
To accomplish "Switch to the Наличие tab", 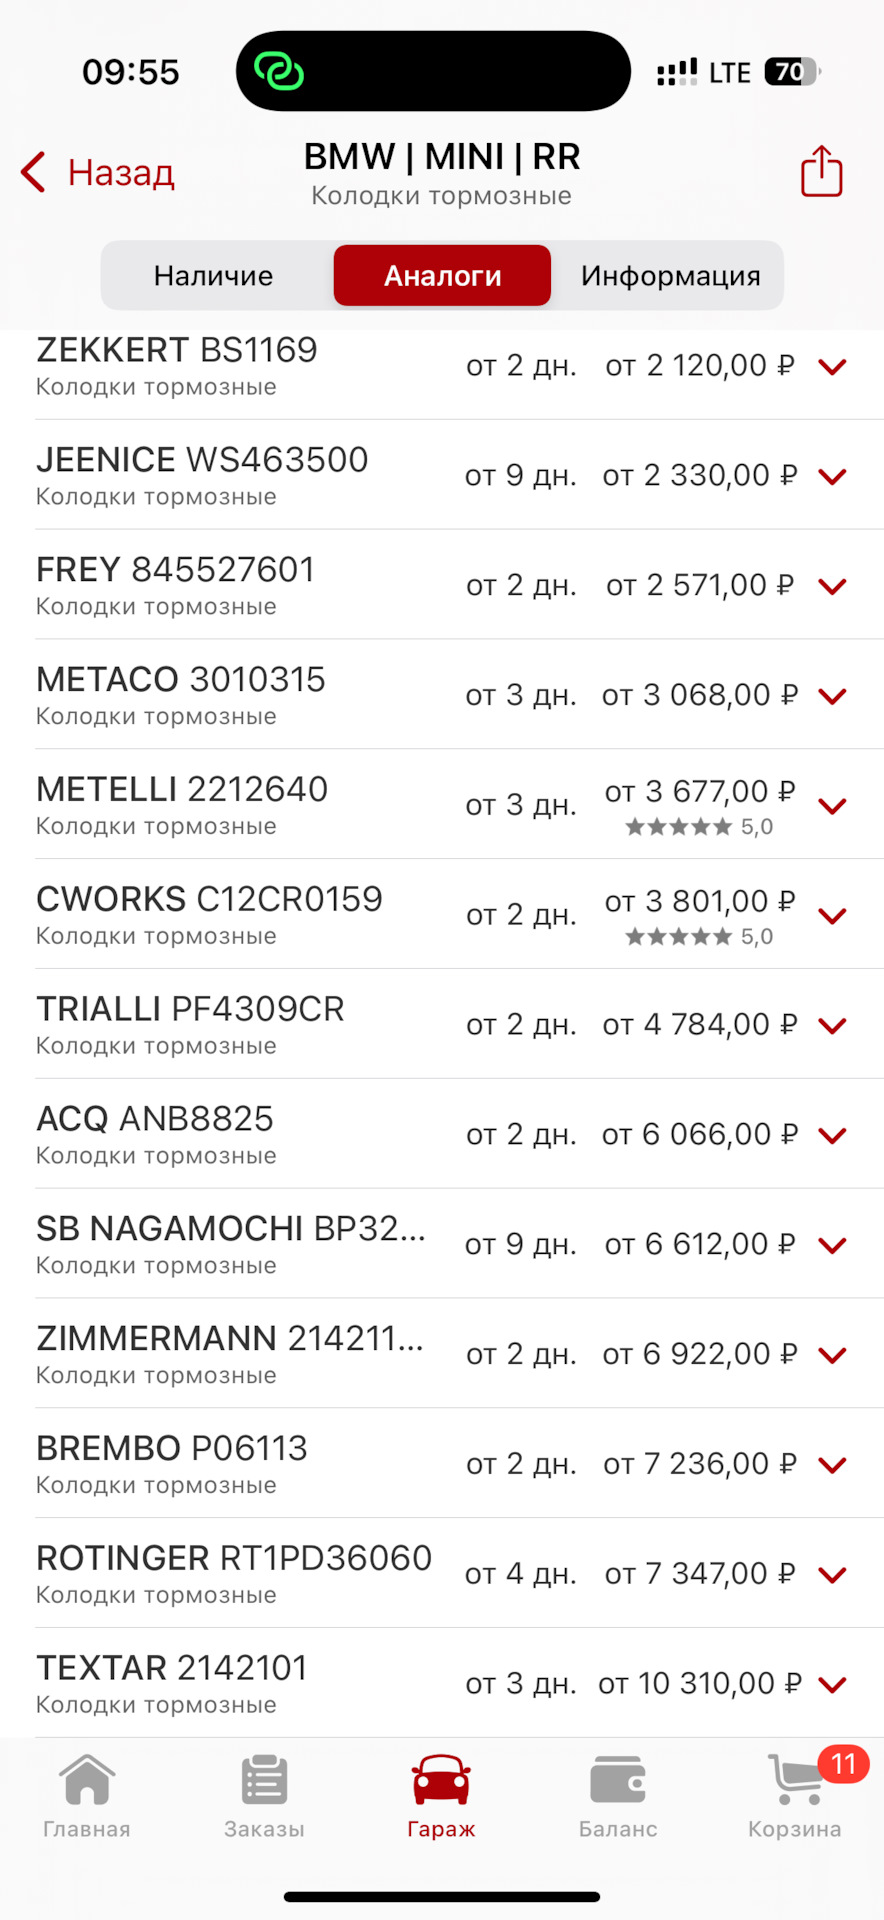I will point(213,275).
